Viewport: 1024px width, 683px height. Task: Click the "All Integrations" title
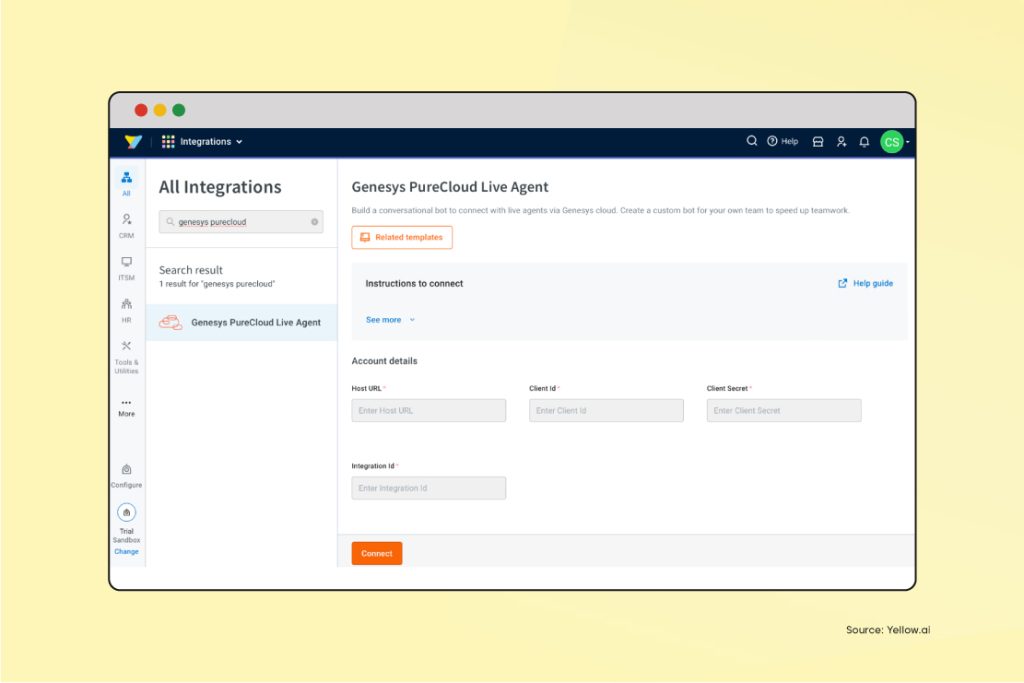220,187
